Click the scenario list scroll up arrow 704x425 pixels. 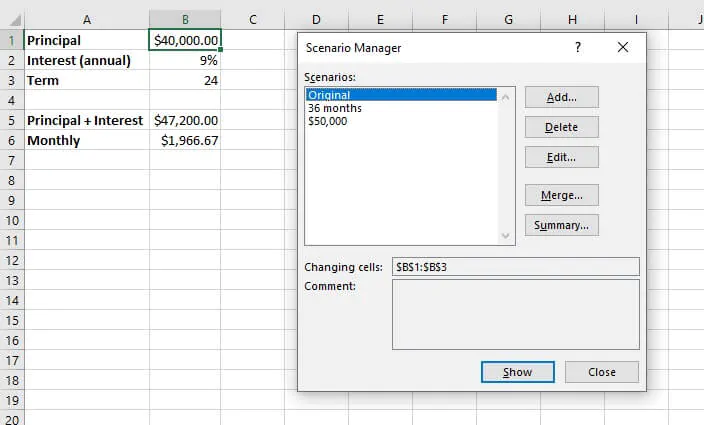(506, 97)
